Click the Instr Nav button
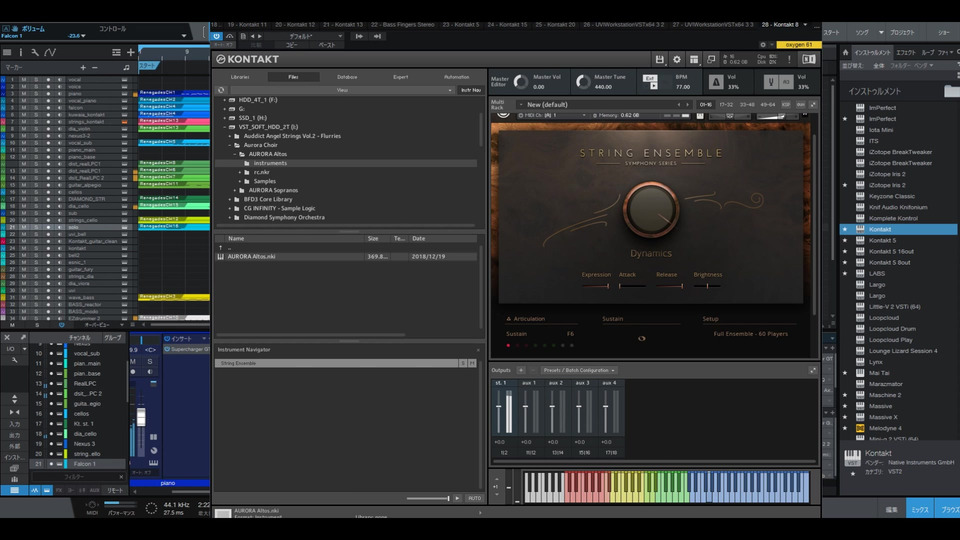Screen dimensions: 960x540 point(470,90)
